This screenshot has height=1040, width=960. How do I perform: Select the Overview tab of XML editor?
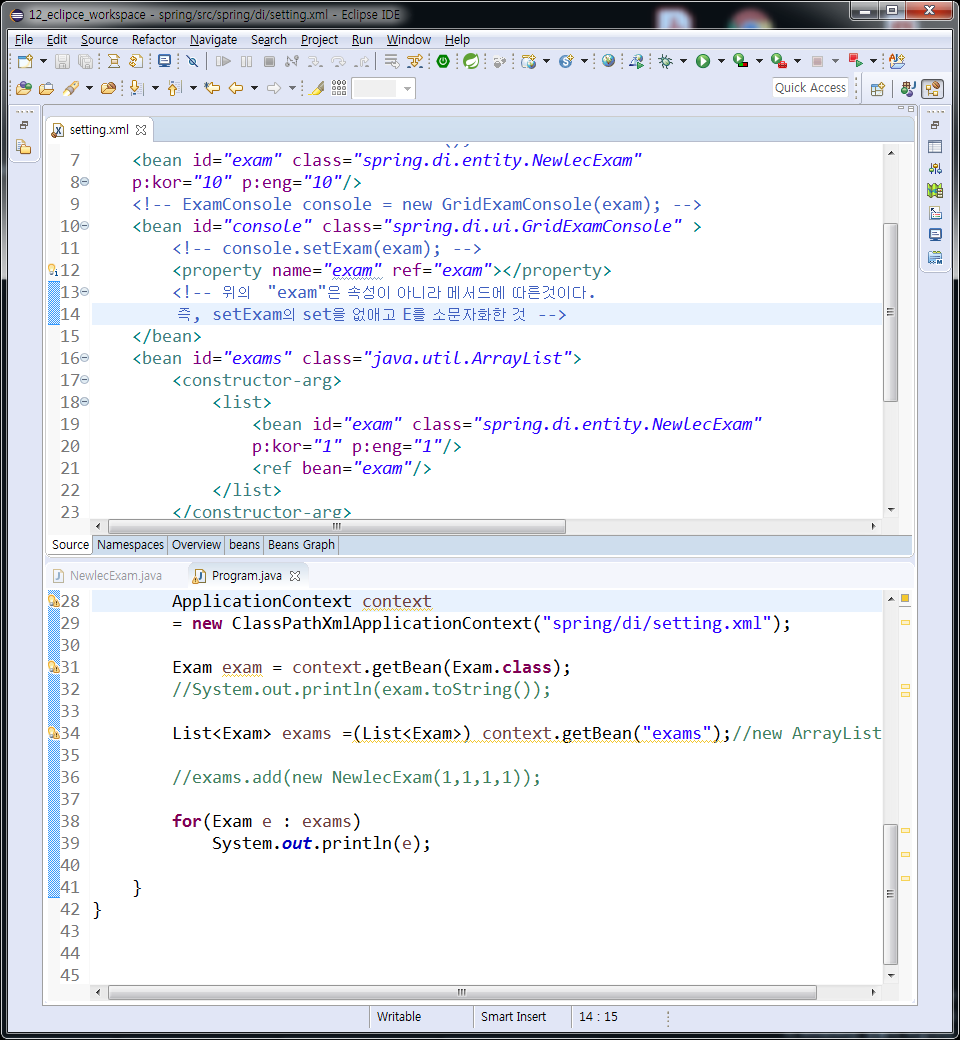(x=196, y=545)
